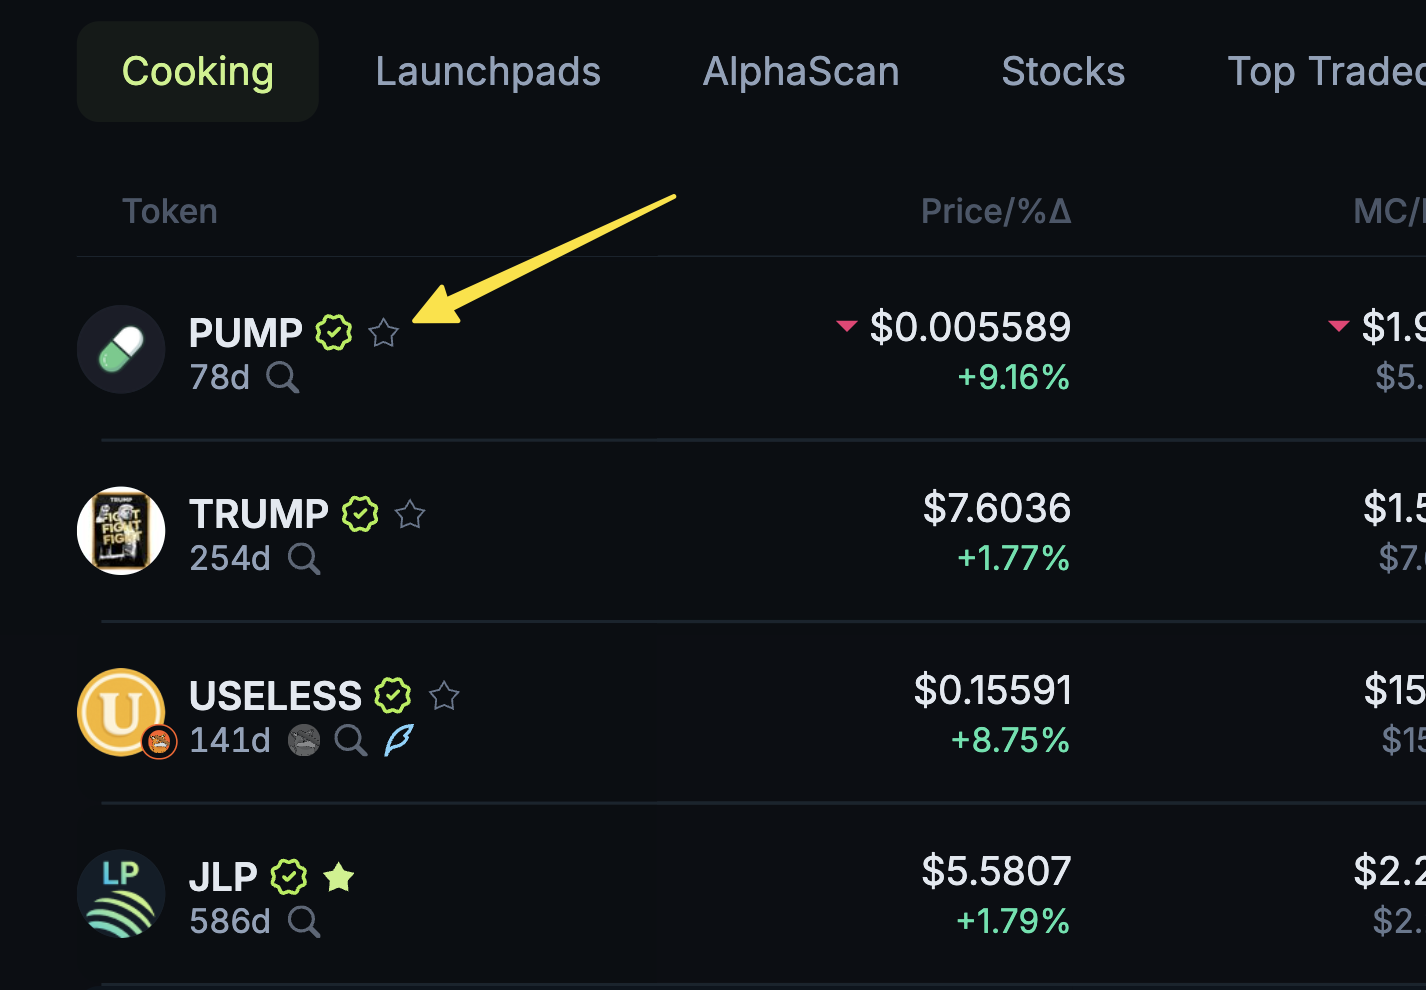The image size is (1426, 990).
Task: Unfavorite JLP by clicking its filled star
Action: point(339,877)
